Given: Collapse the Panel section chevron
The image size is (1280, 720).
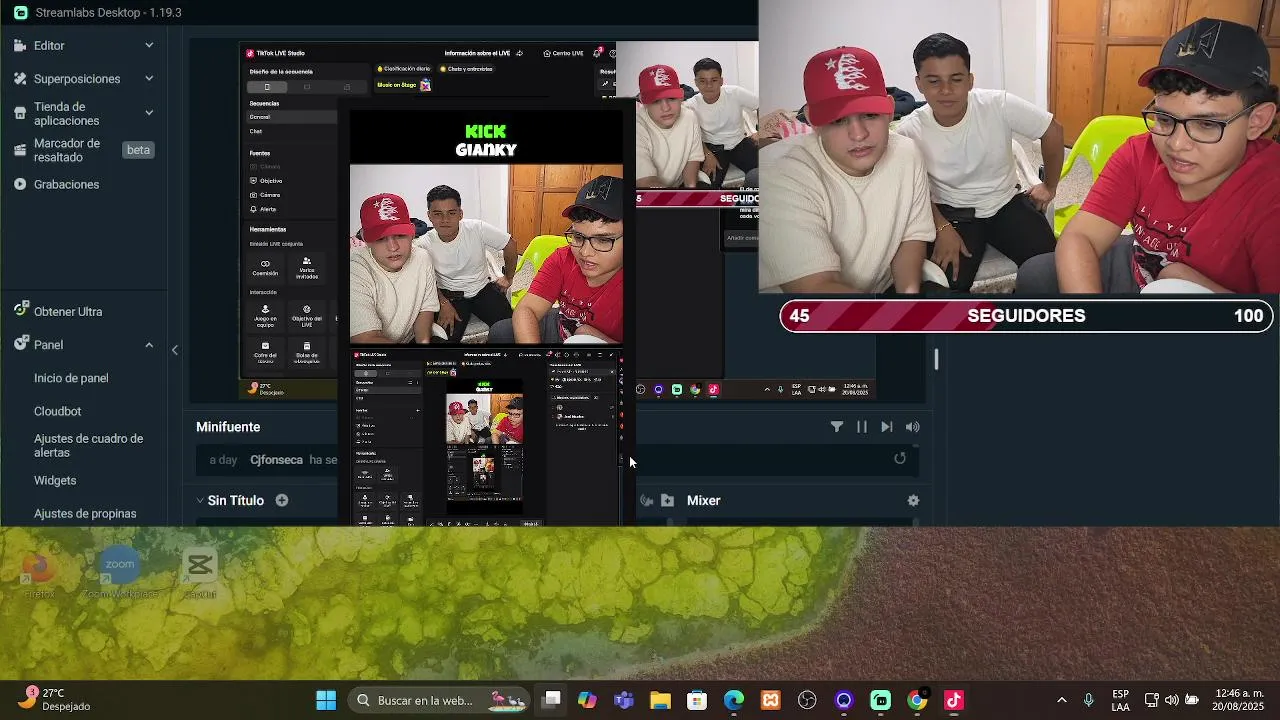Looking at the screenshot, I should point(149,345).
